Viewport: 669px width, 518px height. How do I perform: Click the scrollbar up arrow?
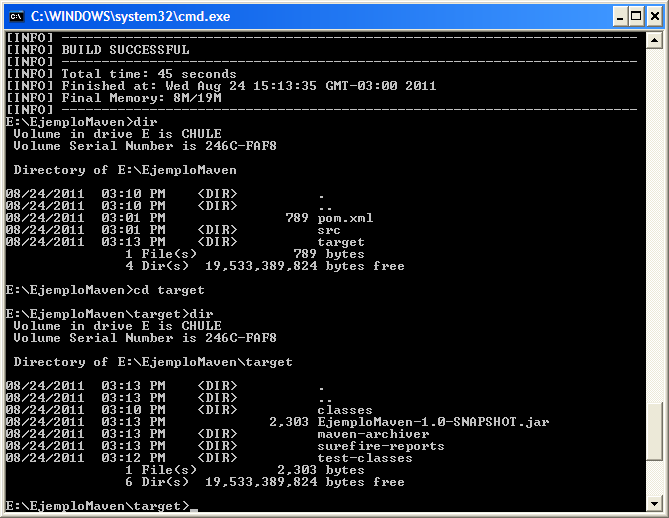click(654, 41)
